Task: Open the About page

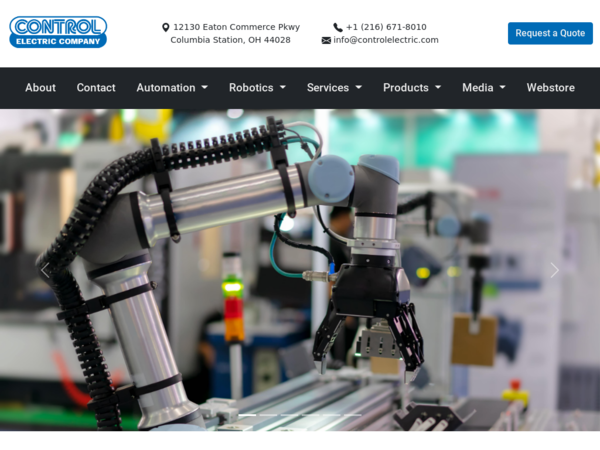Action: click(41, 88)
